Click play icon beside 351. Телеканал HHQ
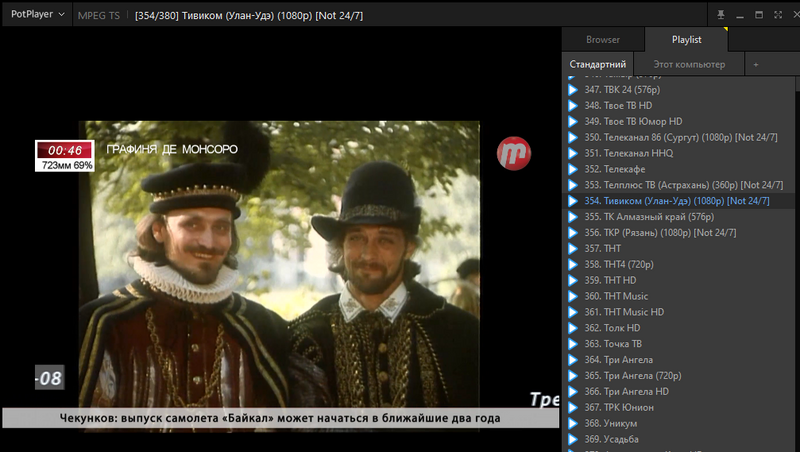The width and height of the screenshot is (800, 452). coord(573,153)
